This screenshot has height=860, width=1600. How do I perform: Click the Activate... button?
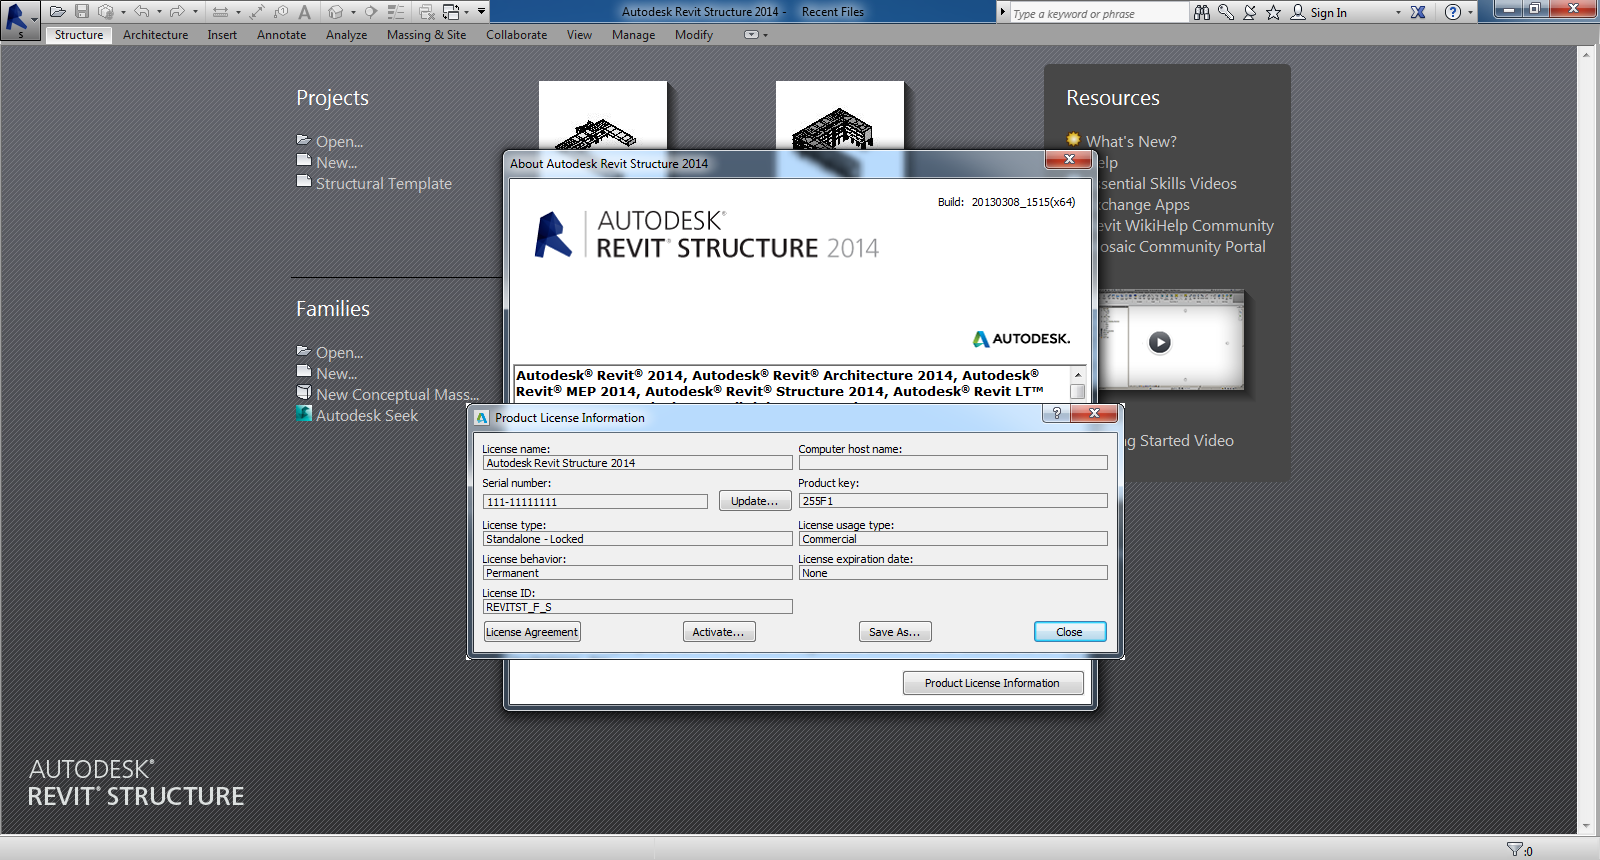[719, 632]
